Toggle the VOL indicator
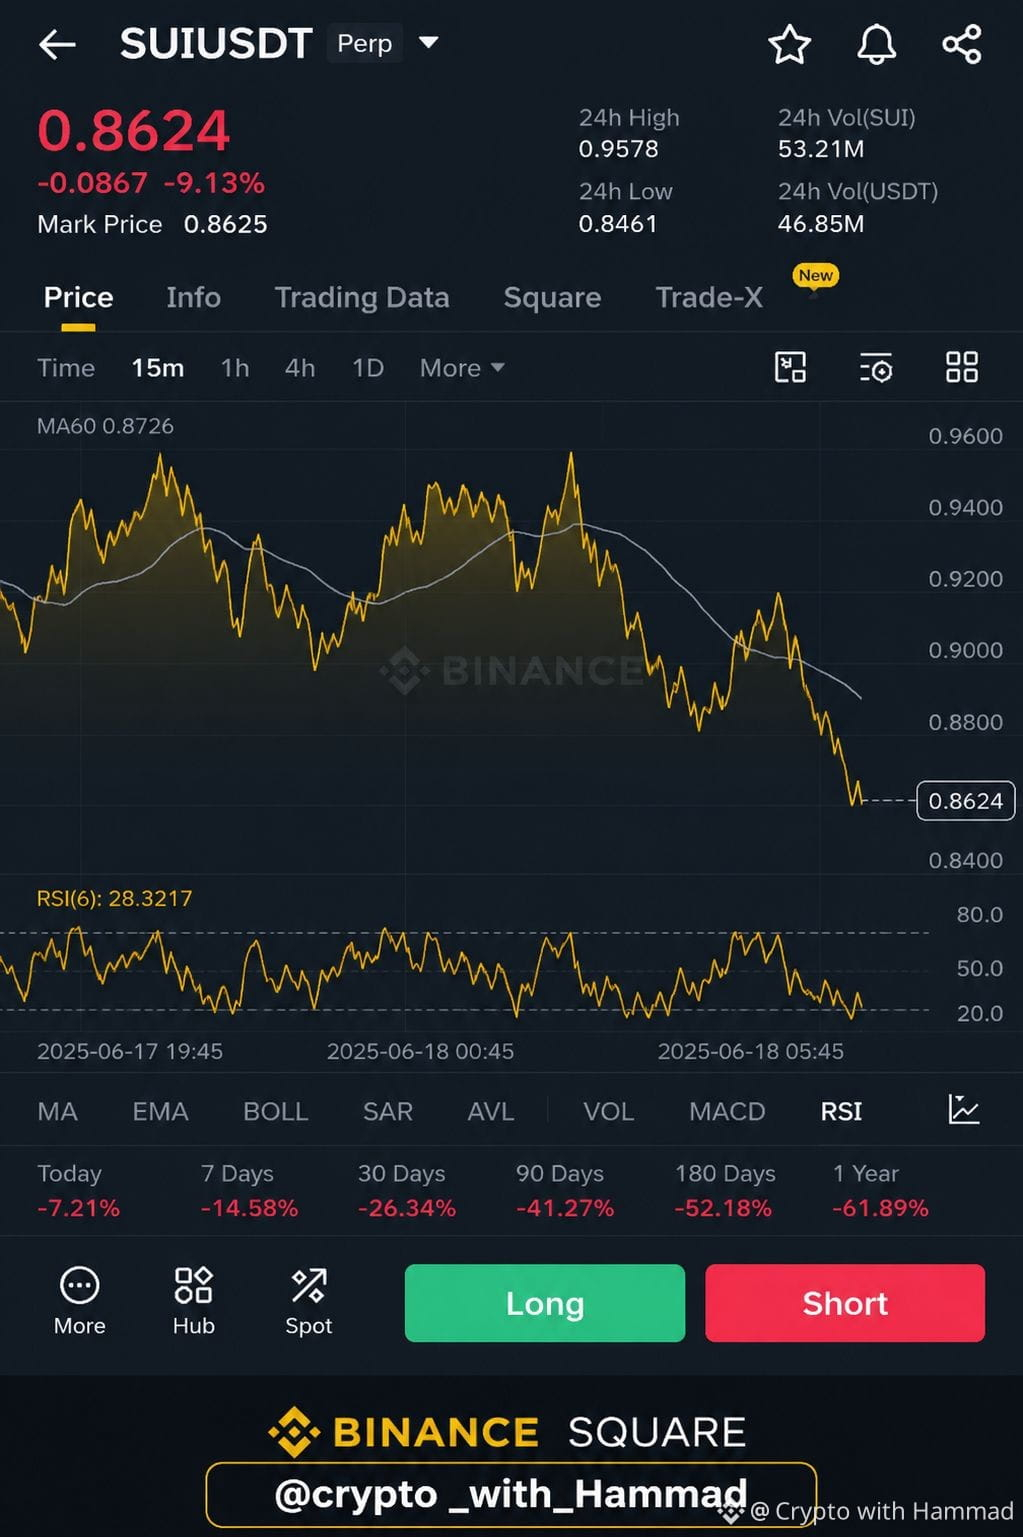This screenshot has width=1023, height=1537. click(608, 1111)
